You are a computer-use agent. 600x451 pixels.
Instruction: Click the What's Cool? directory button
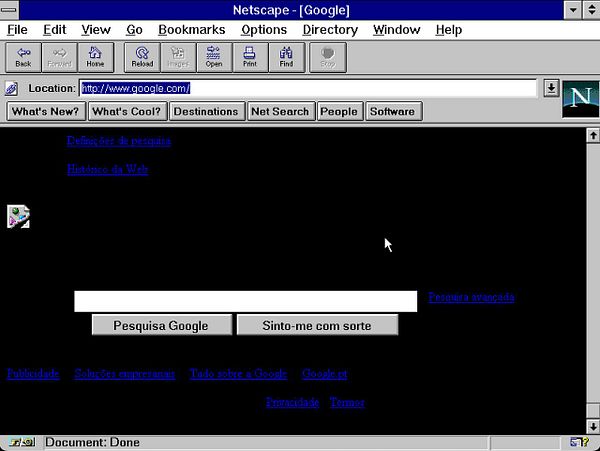(x=127, y=111)
